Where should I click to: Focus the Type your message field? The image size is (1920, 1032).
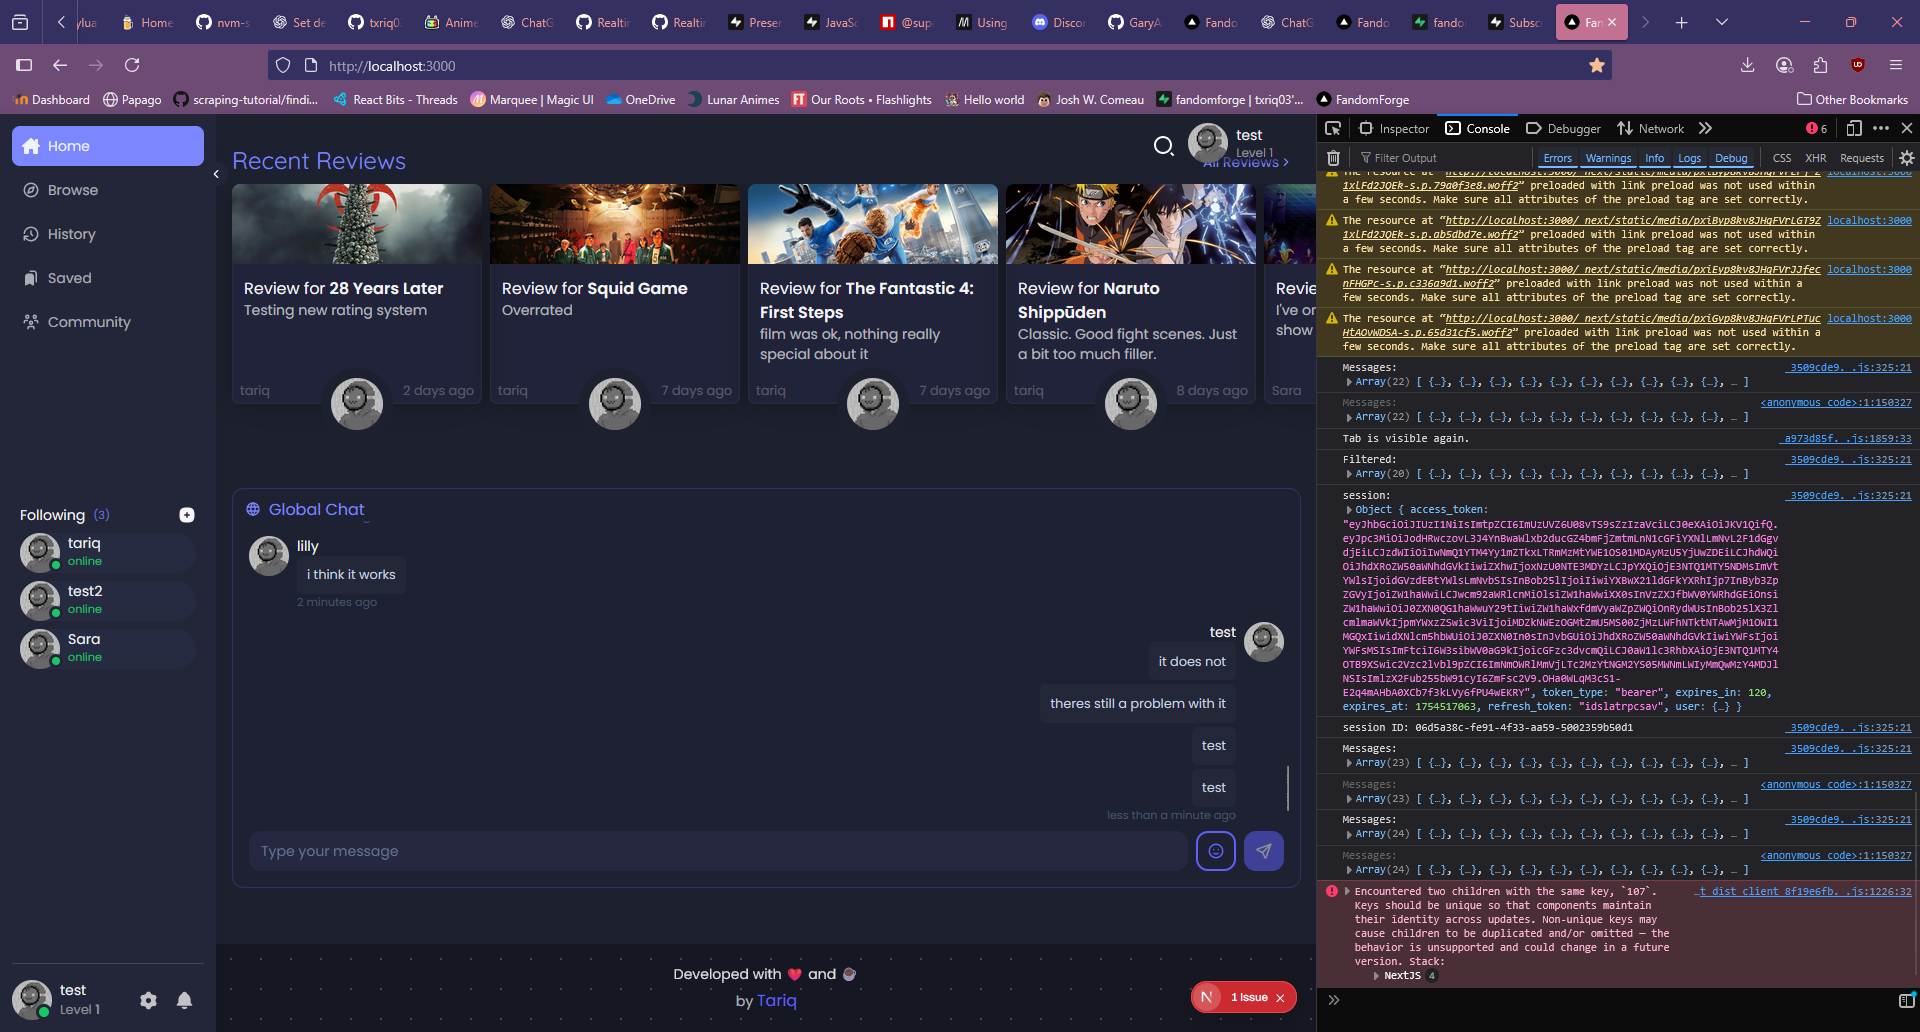point(718,851)
